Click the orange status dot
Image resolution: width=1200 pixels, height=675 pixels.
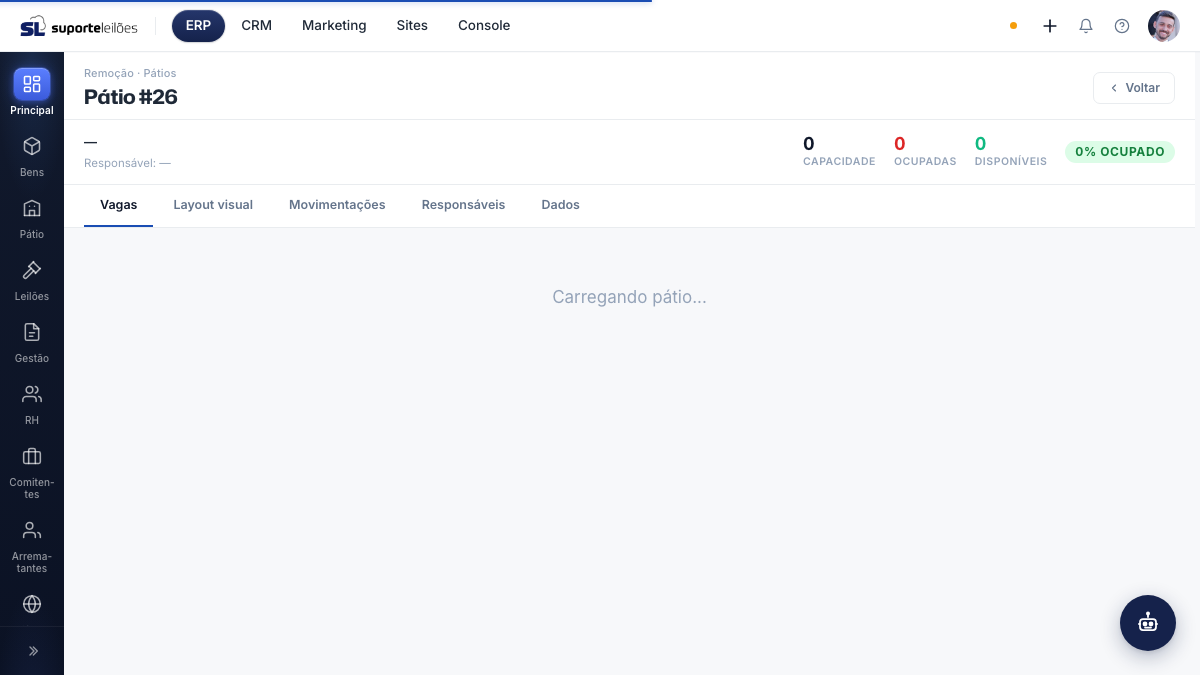(x=1014, y=26)
